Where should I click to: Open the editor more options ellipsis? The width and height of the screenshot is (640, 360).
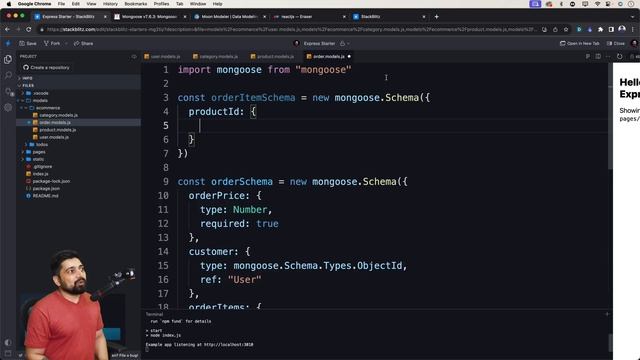pyautogui.click(x=608, y=56)
